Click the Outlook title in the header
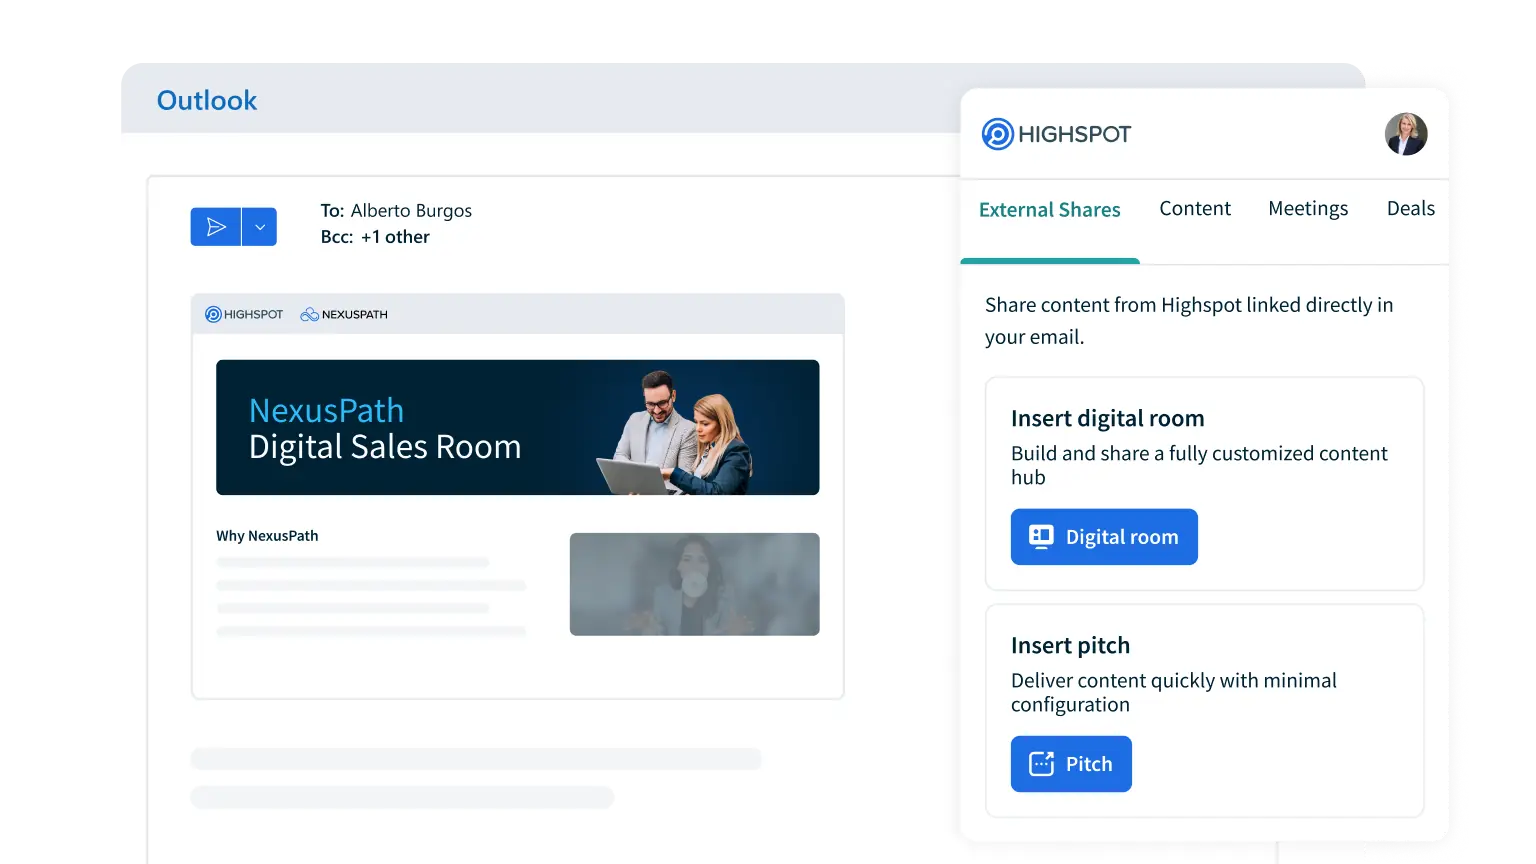 point(207,101)
